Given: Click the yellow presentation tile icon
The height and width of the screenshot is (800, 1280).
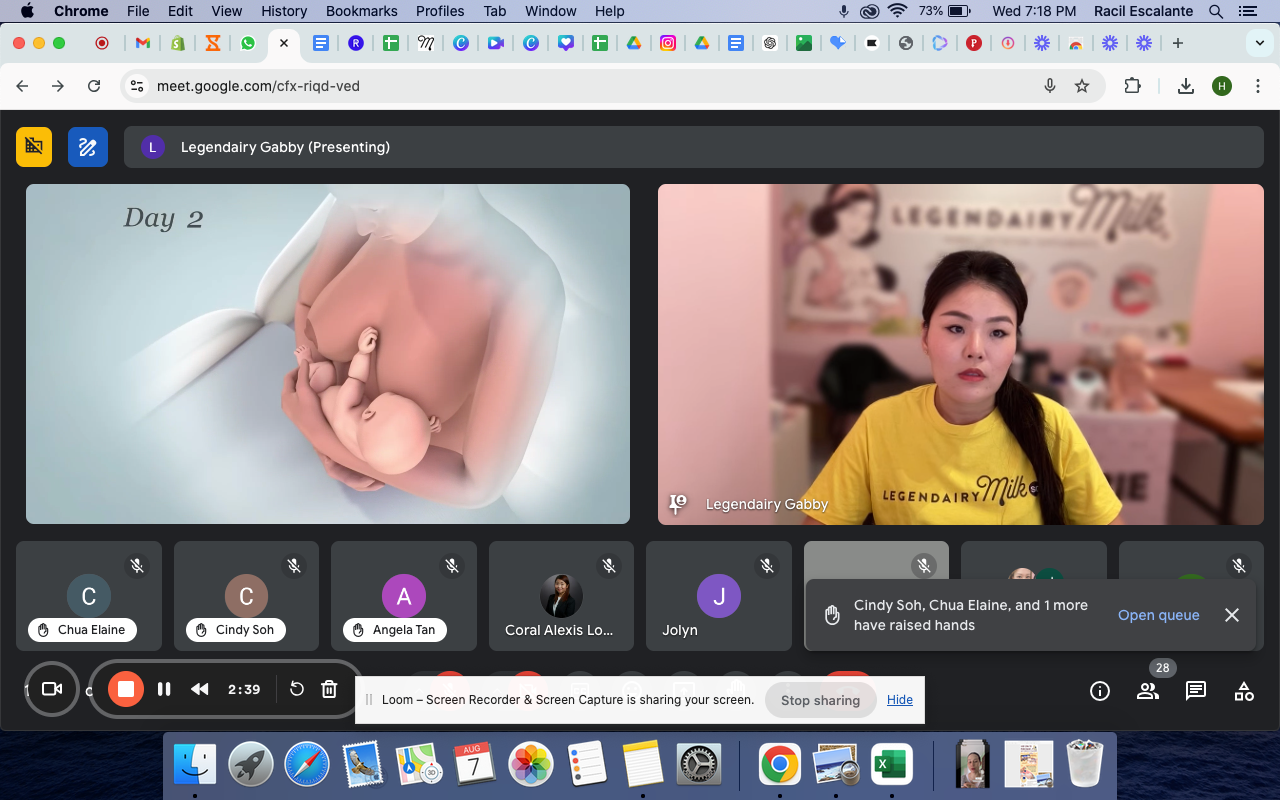Looking at the screenshot, I should (34, 147).
